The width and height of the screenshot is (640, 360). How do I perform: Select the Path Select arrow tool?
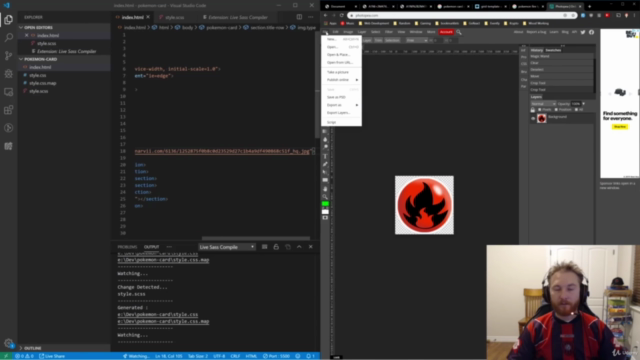click(325, 172)
